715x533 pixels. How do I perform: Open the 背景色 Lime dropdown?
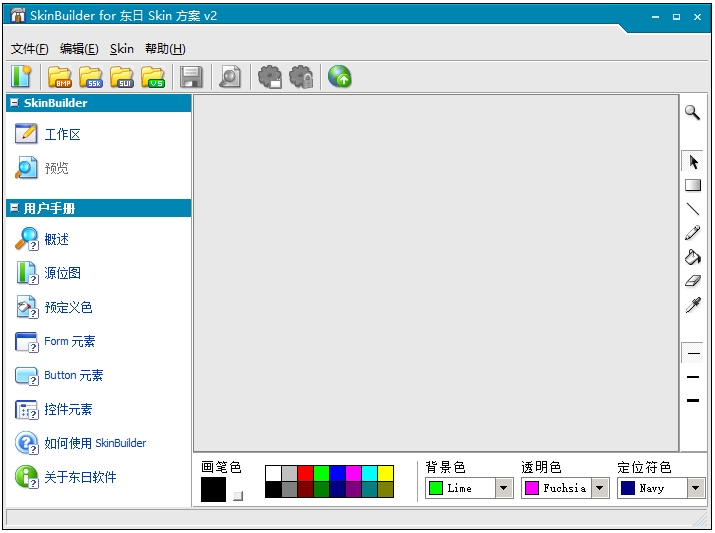coord(503,488)
